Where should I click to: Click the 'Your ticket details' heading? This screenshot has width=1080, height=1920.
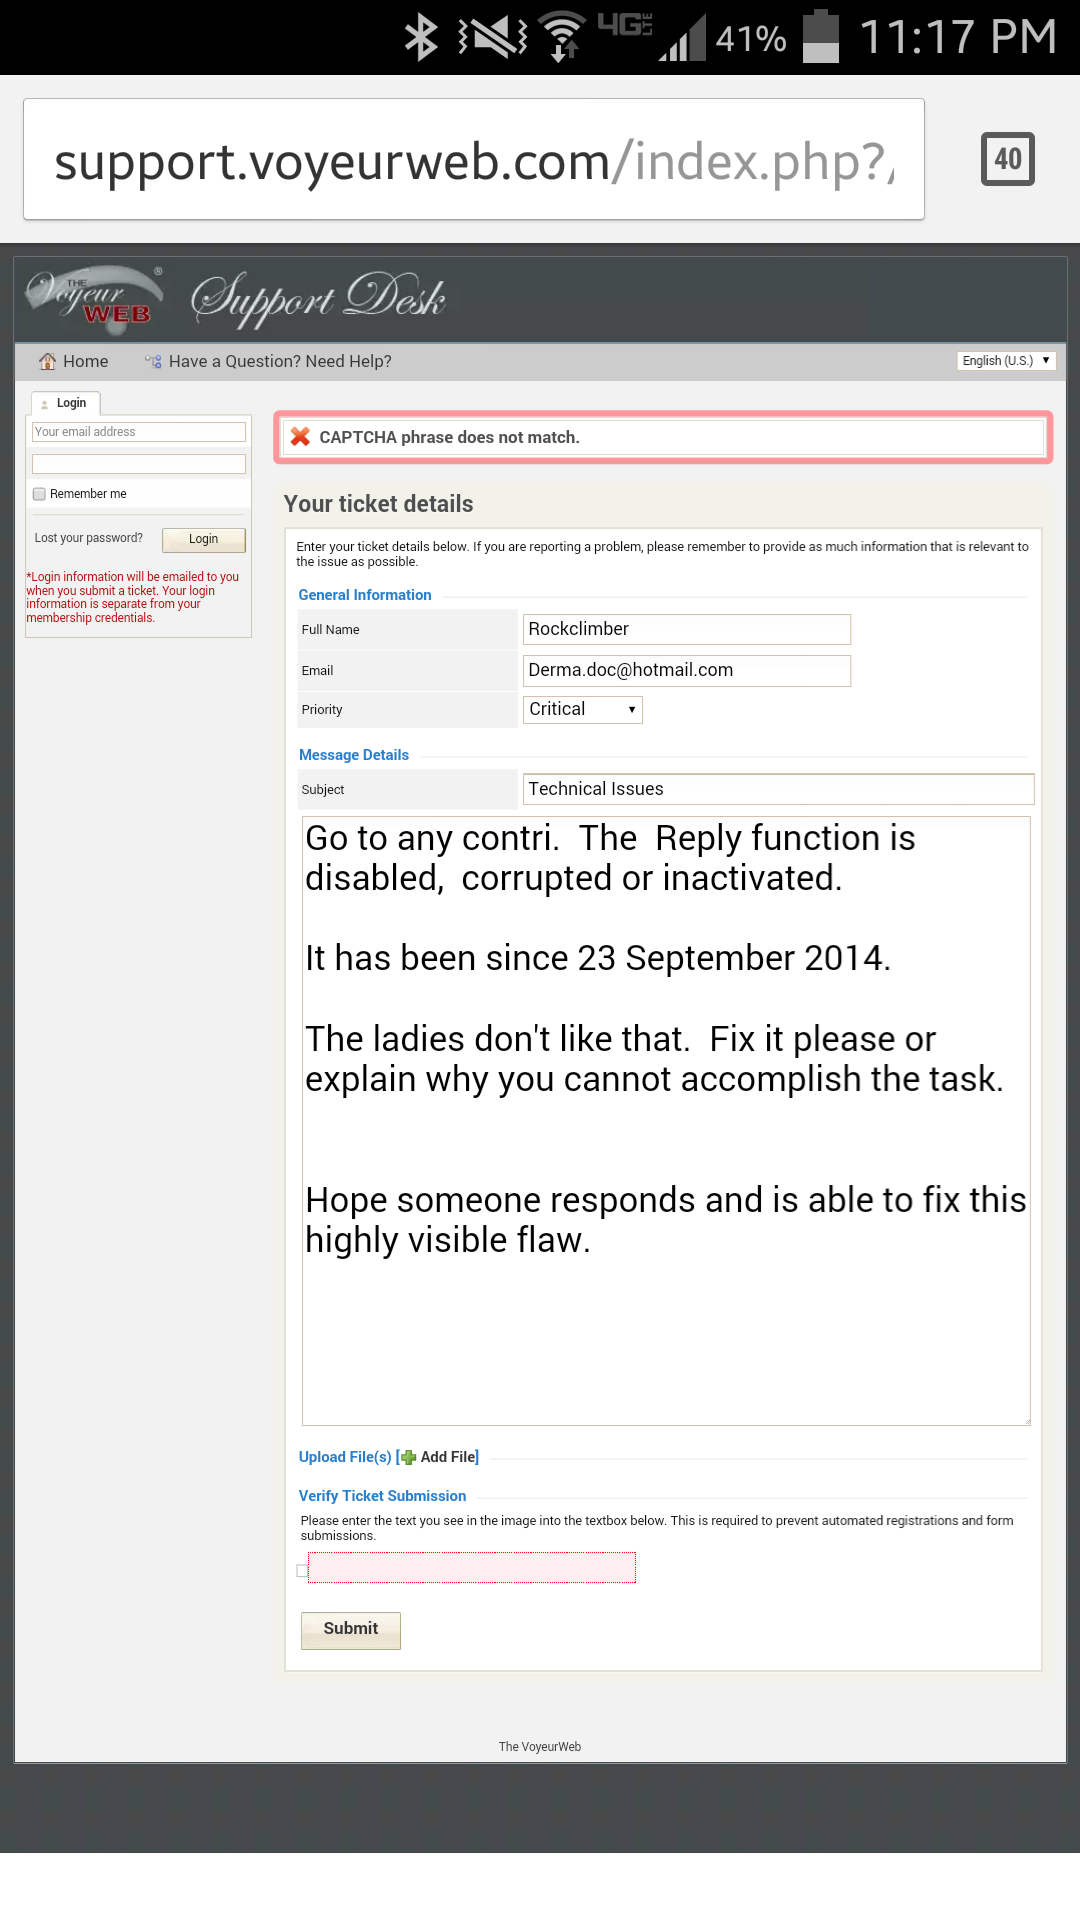pyautogui.click(x=379, y=504)
